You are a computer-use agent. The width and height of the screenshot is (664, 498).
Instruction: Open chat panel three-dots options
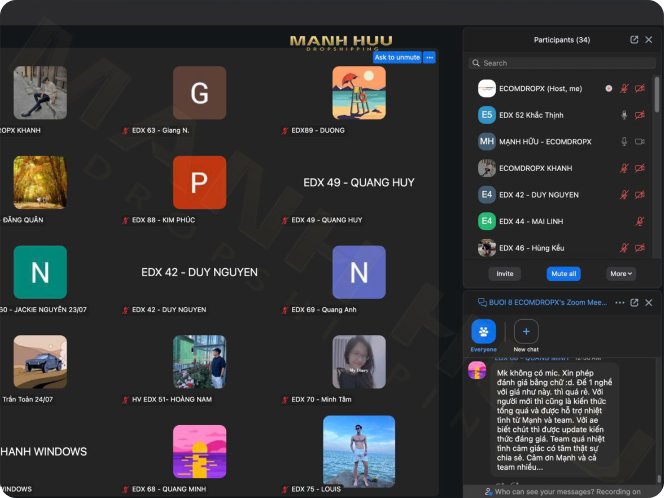pos(619,302)
